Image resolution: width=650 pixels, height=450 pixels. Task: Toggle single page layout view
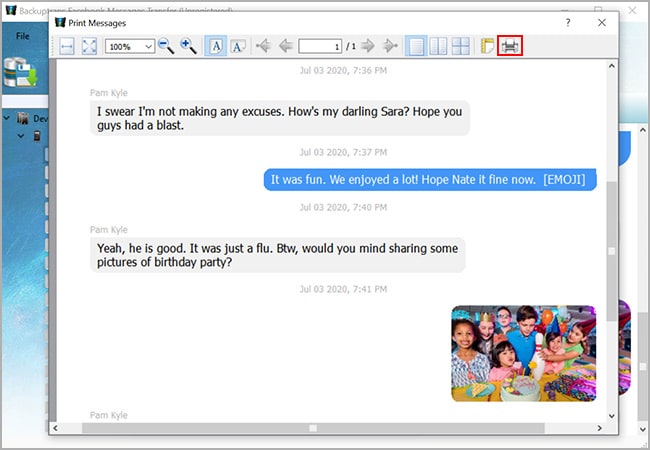pos(415,46)
